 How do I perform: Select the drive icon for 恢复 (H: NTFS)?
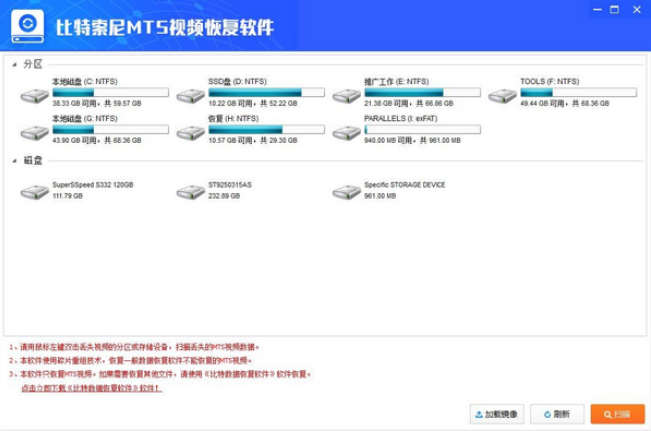coord(191,133)
